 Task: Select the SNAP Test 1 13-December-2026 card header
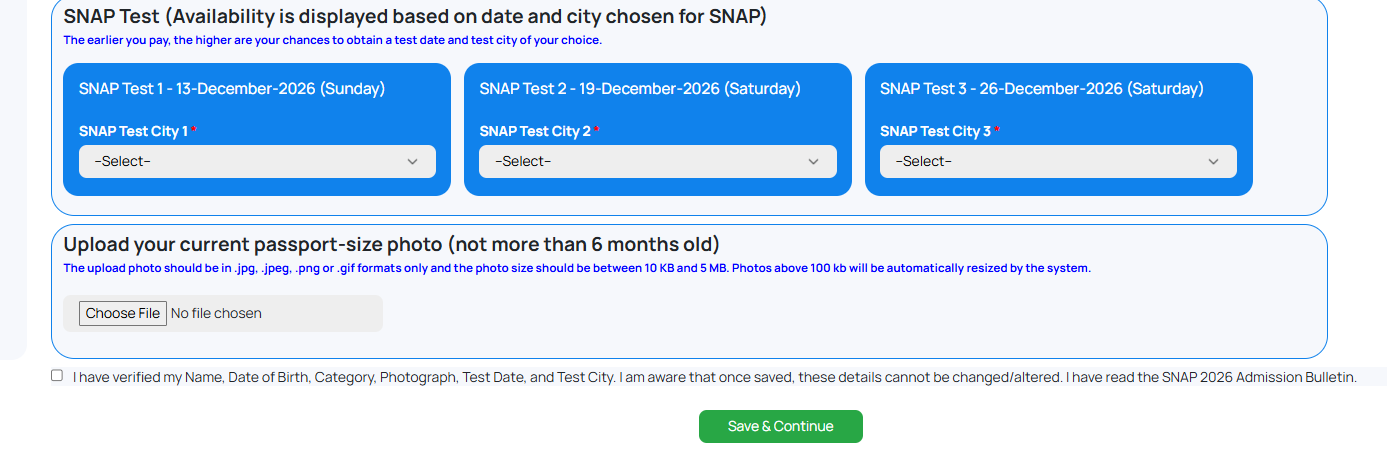click(x=232, y=89)
